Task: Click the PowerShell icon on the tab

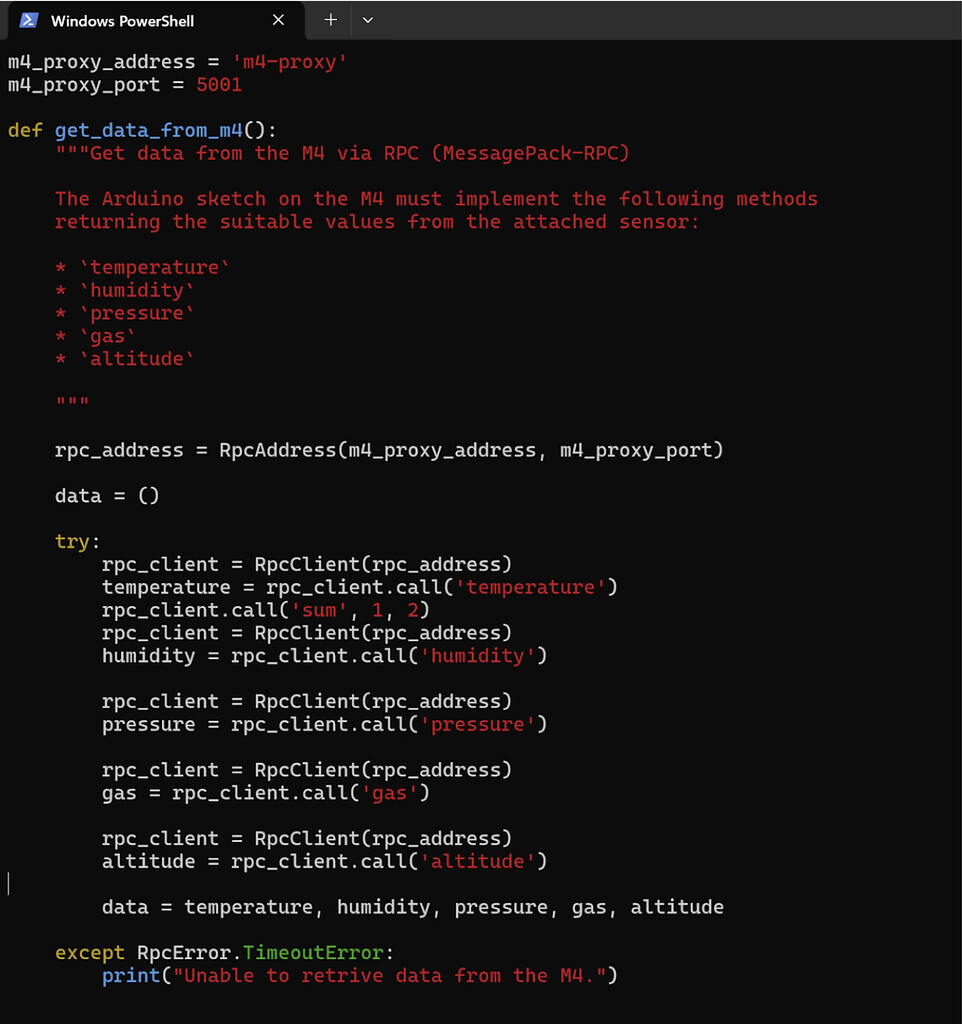Action: [28, 20]
